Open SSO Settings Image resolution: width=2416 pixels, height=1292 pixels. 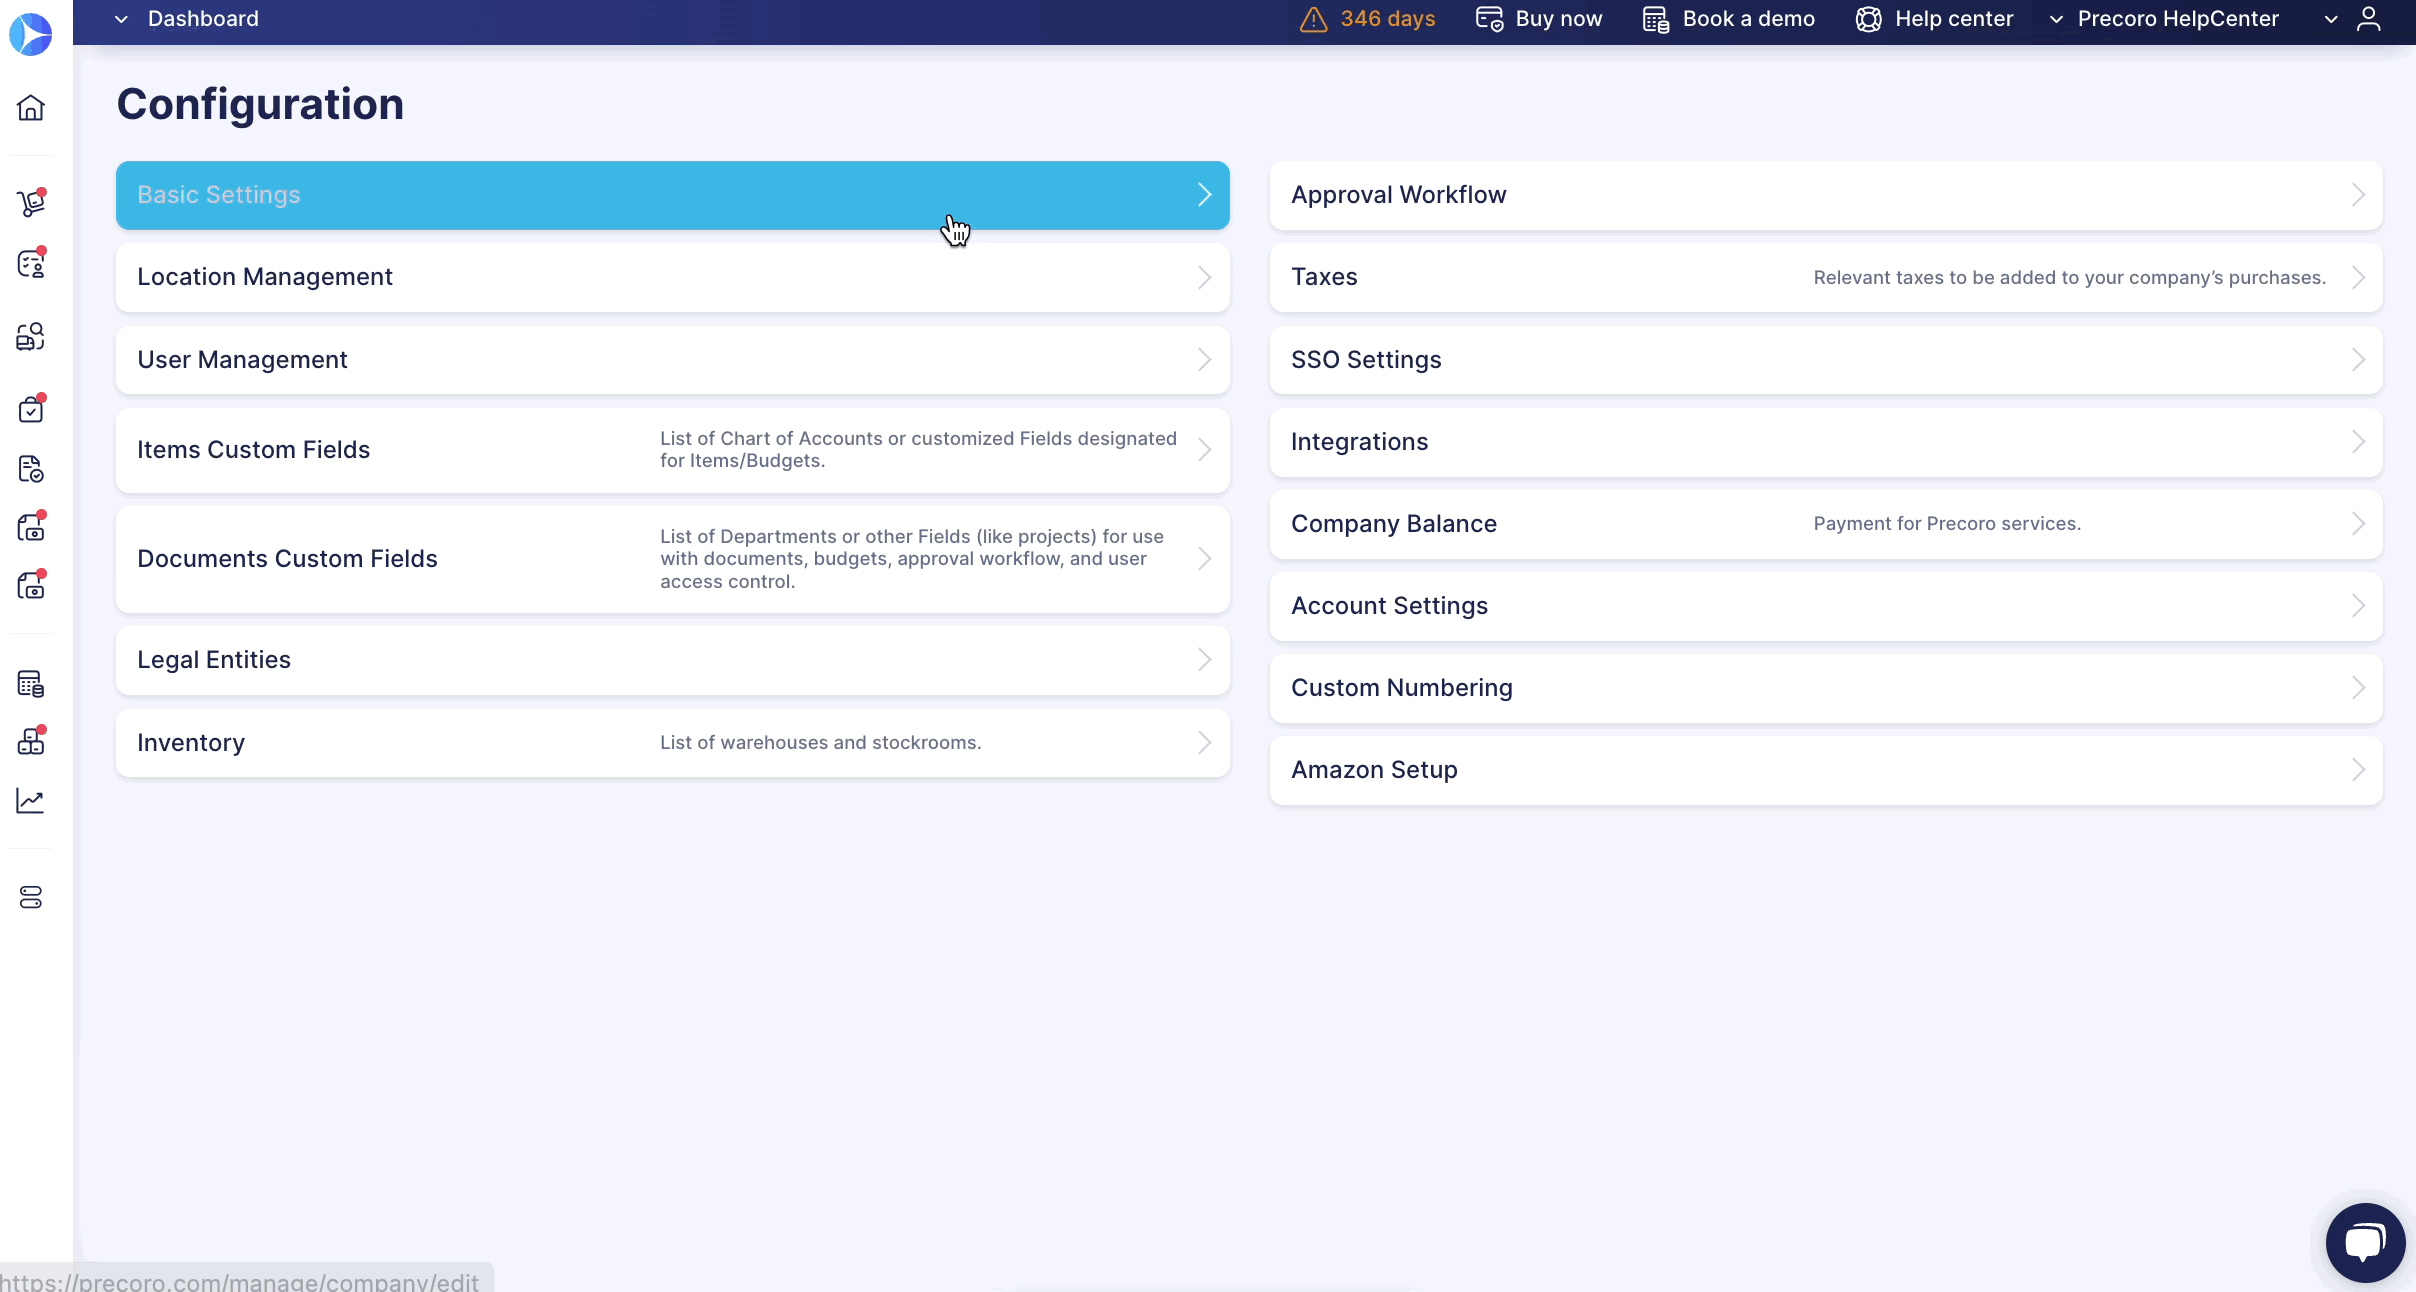[x=1826, y=360]
